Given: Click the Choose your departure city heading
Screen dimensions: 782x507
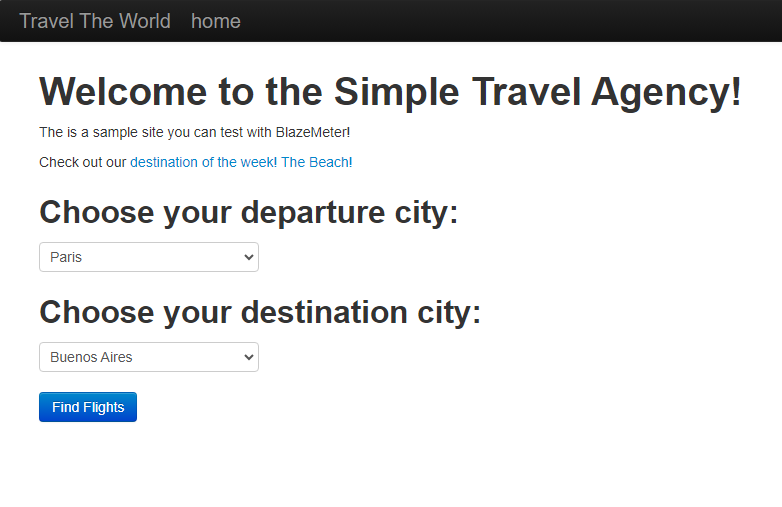Looking at the screenshot, I should [x=248, y=212].
